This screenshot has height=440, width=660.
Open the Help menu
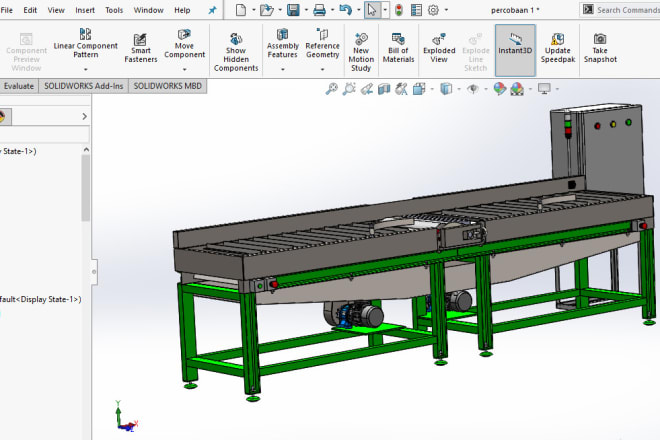click(x=182, y=10)
